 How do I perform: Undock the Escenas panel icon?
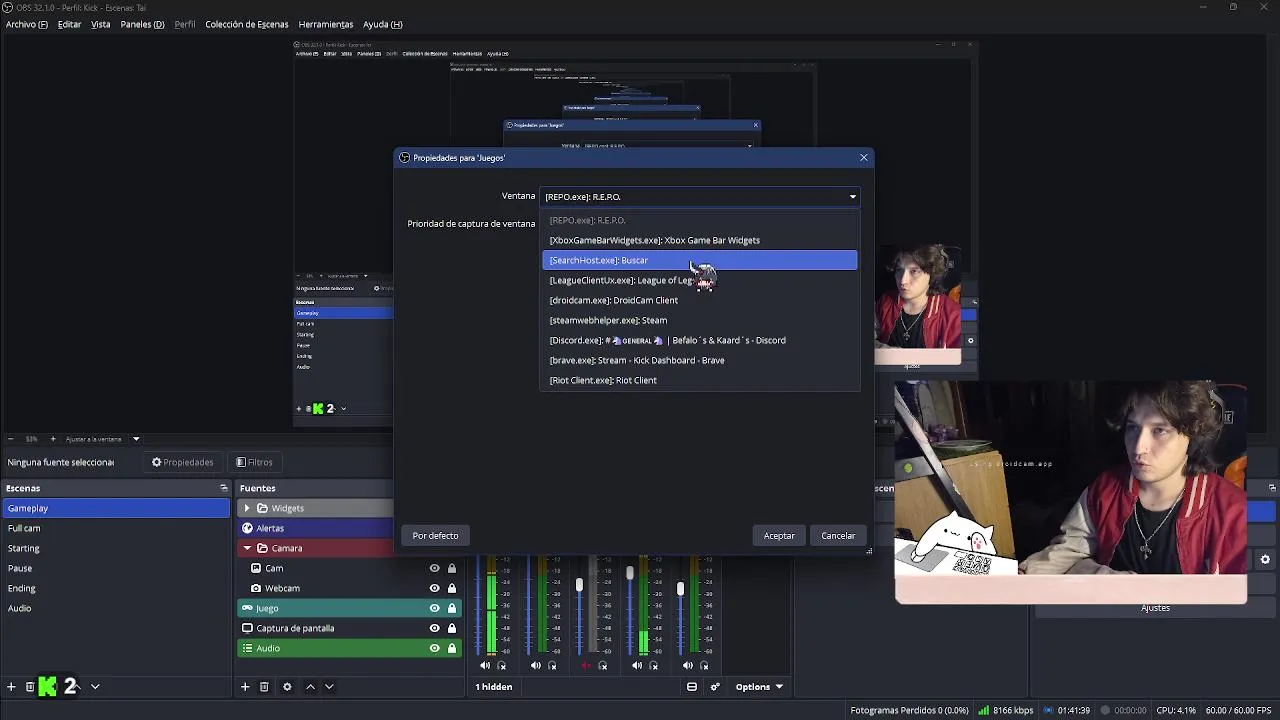pos(224,488)
